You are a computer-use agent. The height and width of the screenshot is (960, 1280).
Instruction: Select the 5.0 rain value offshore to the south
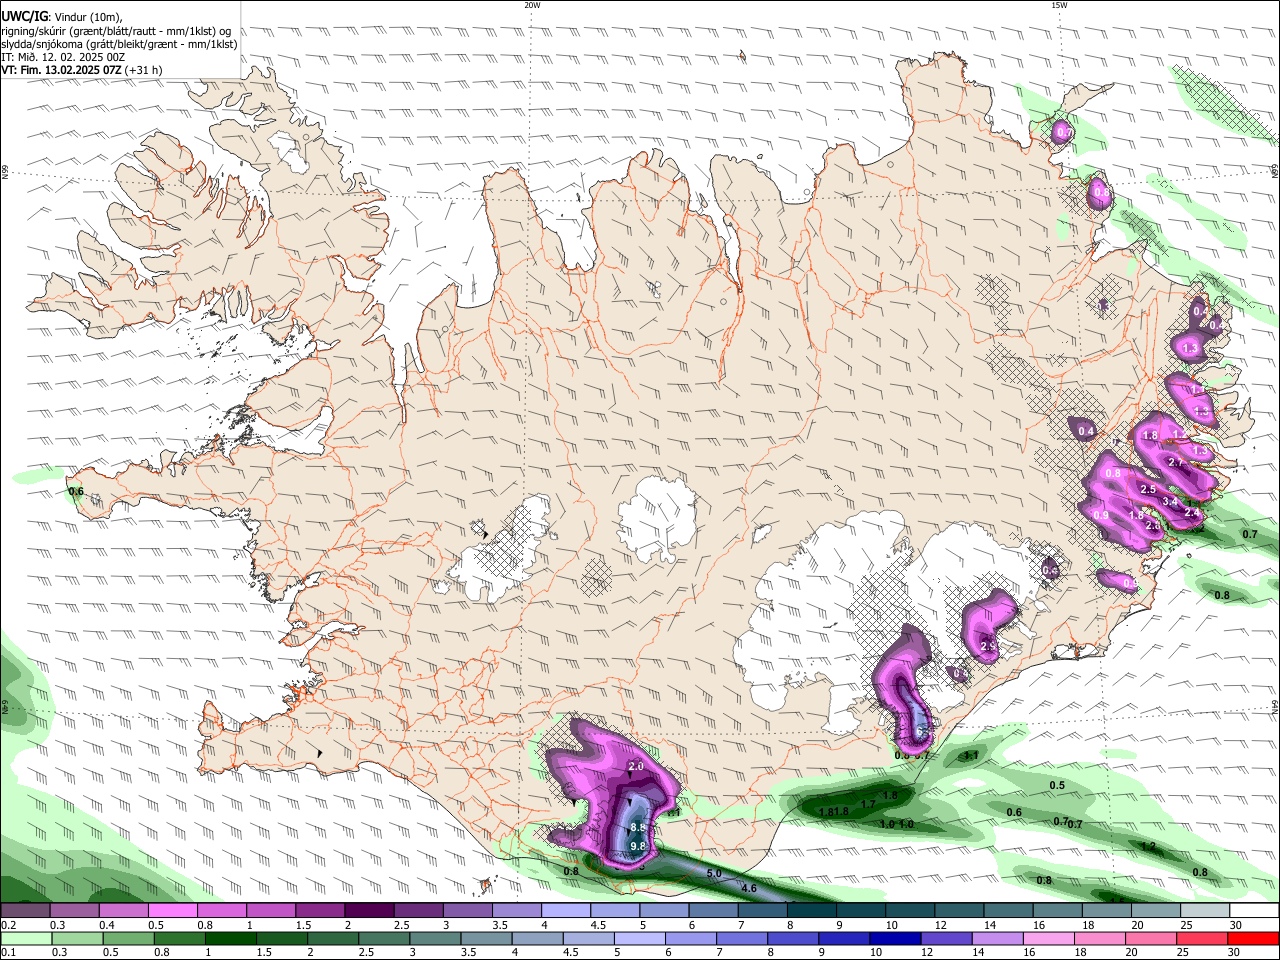[714, 874]
